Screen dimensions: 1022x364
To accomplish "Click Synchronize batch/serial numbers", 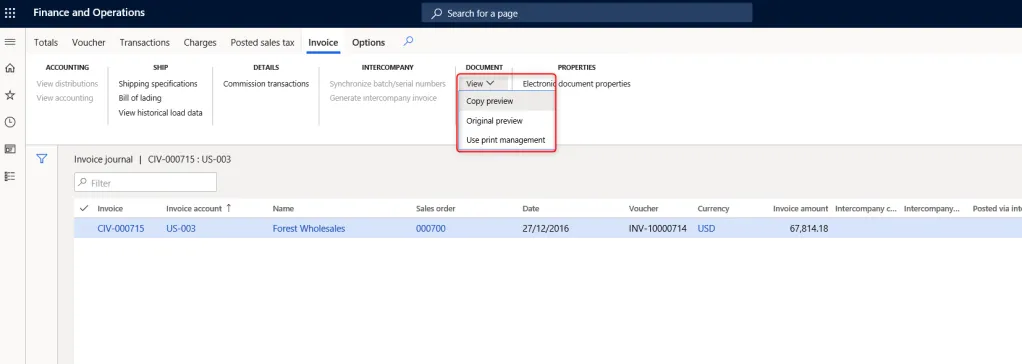I will tap(387, 83).
